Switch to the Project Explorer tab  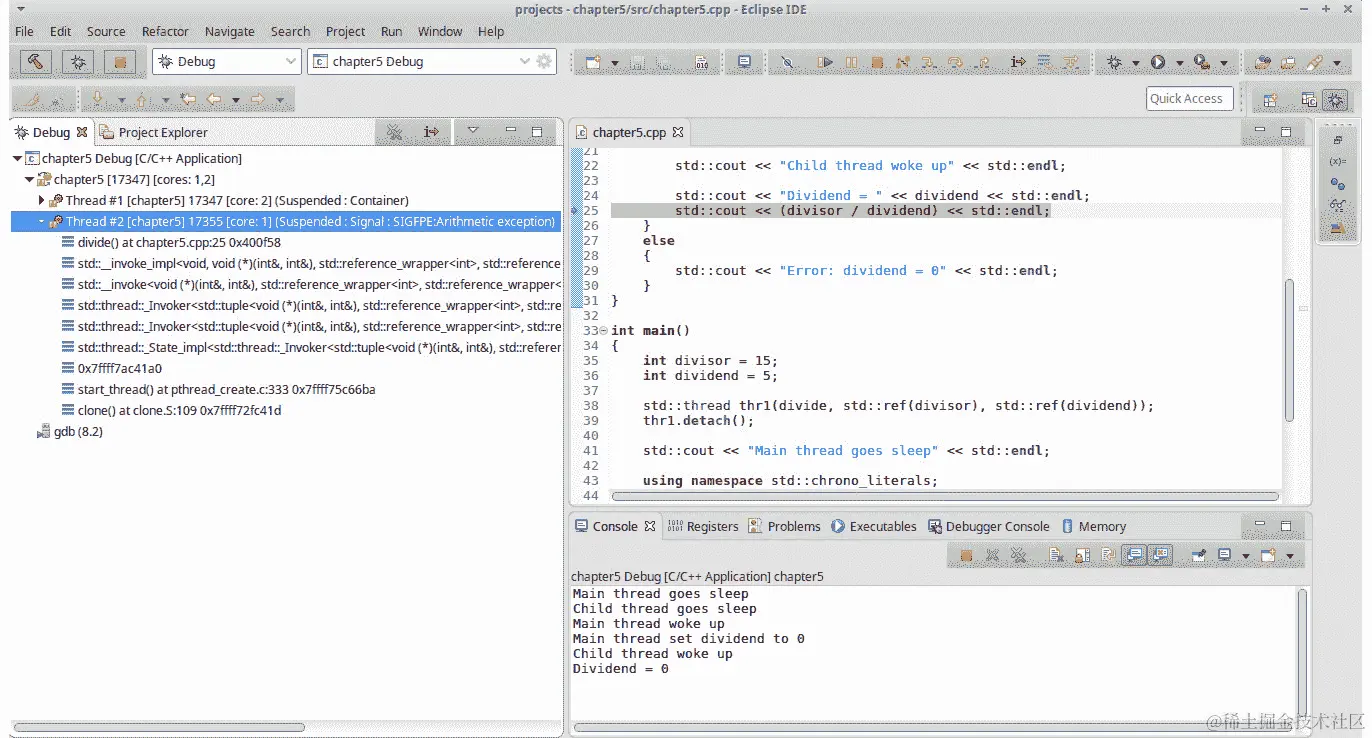click(154, 132)
